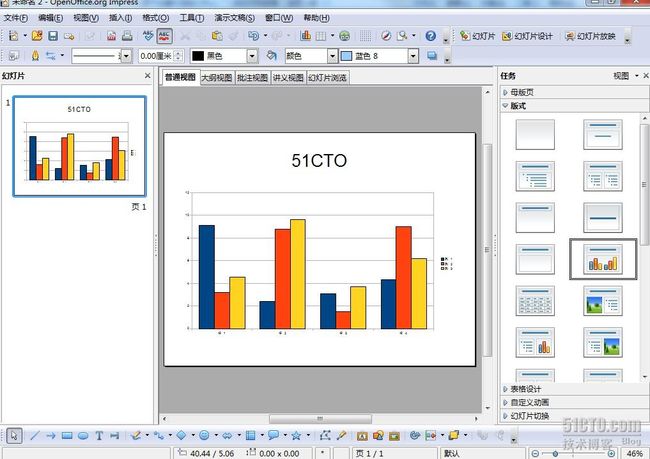Viewport: 650px width, 459px height.
Task: Expand the 母版页 section
Action: coord(574,92)
